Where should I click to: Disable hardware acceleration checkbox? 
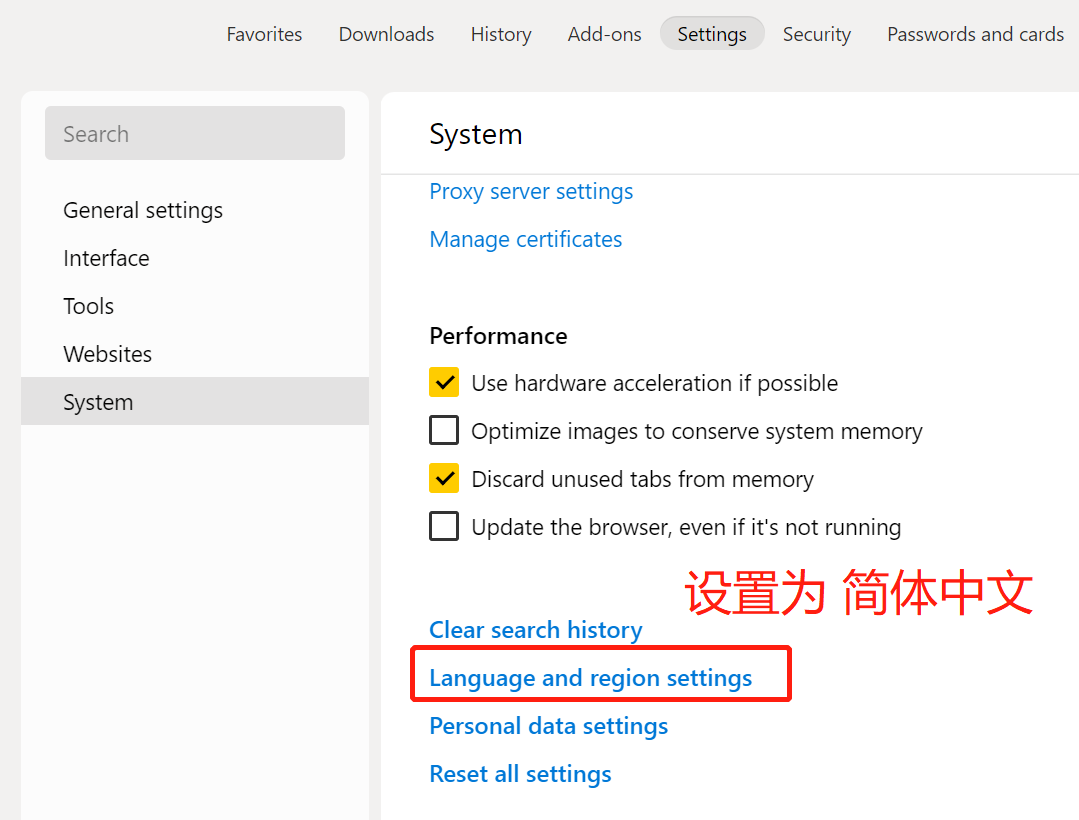coord(444,382)
